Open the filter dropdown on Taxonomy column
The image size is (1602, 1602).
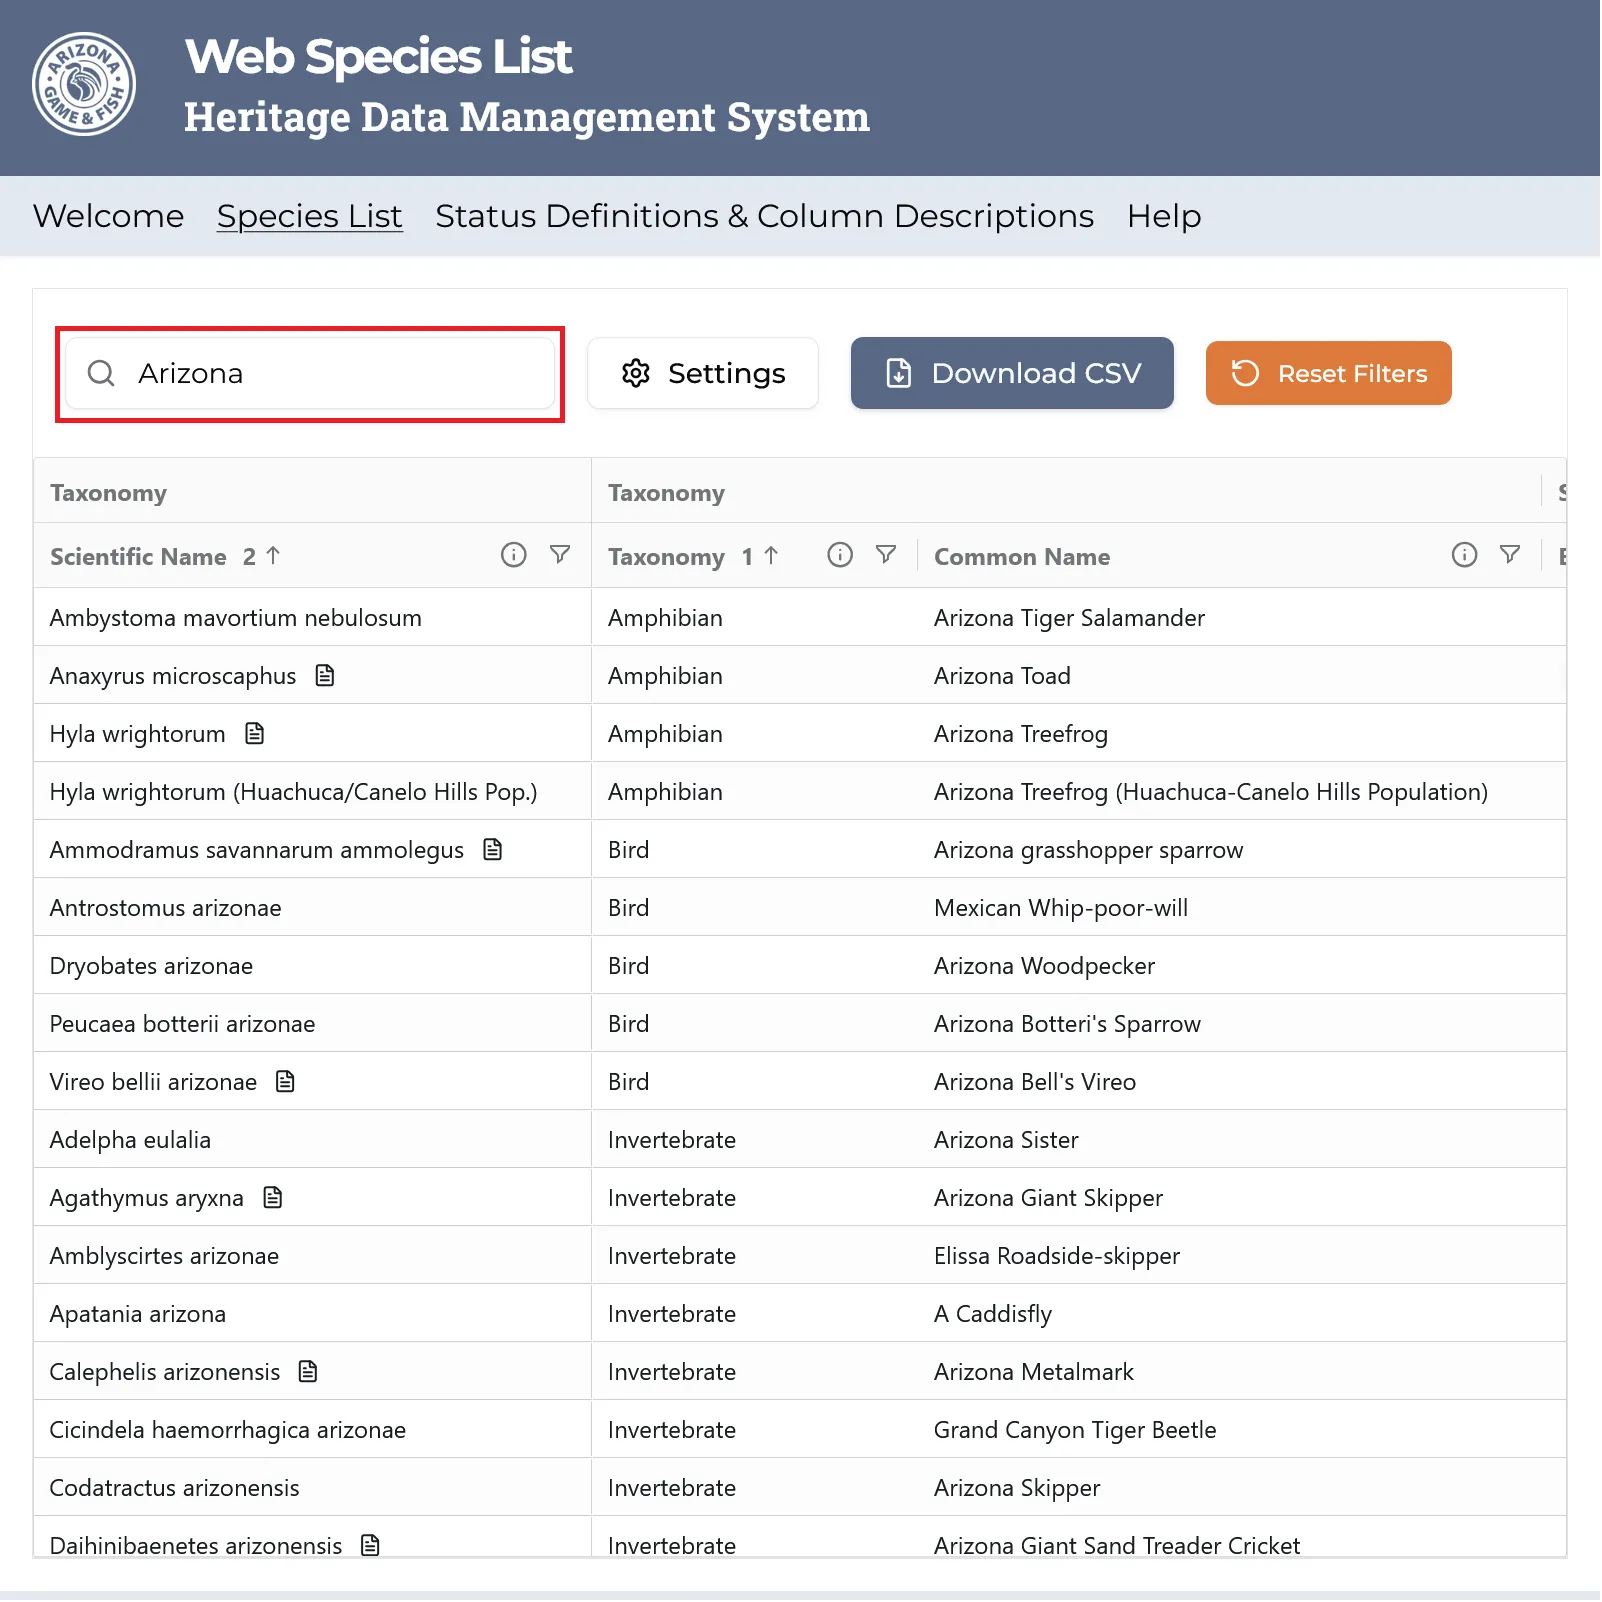(x=887, y=554)
